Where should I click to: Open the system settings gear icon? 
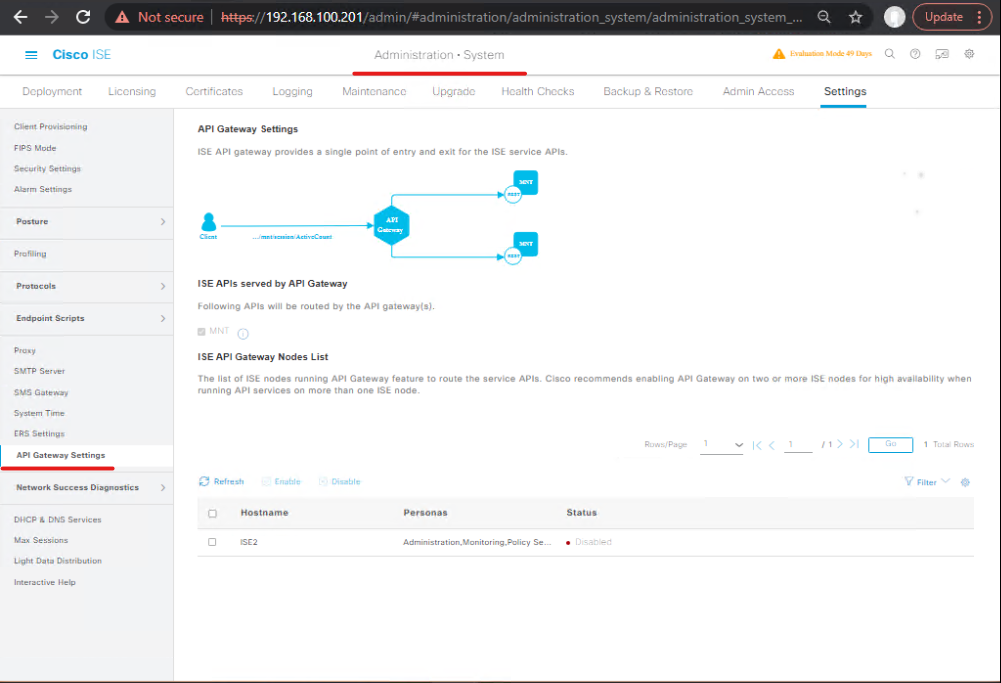tap(969, 54)
